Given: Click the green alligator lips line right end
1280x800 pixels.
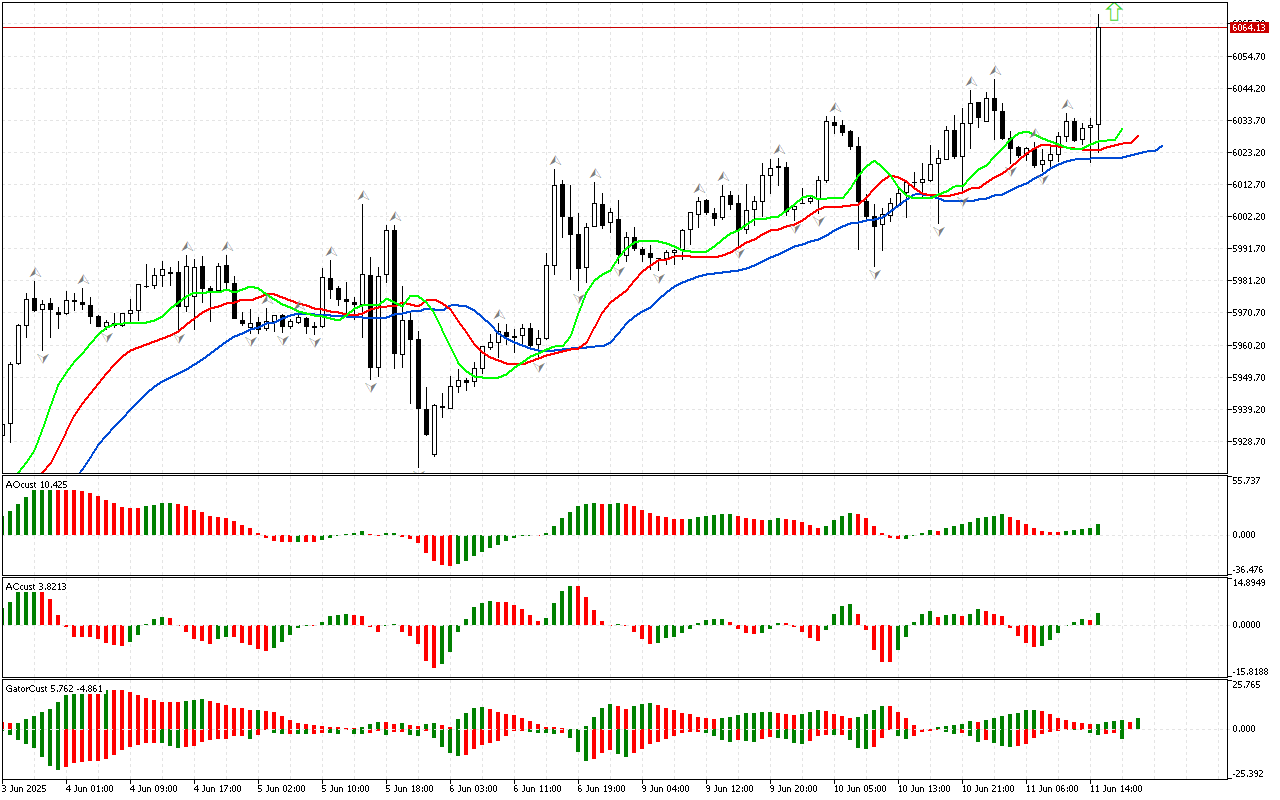Looking at the screenshot, I should coord(1120,130).
